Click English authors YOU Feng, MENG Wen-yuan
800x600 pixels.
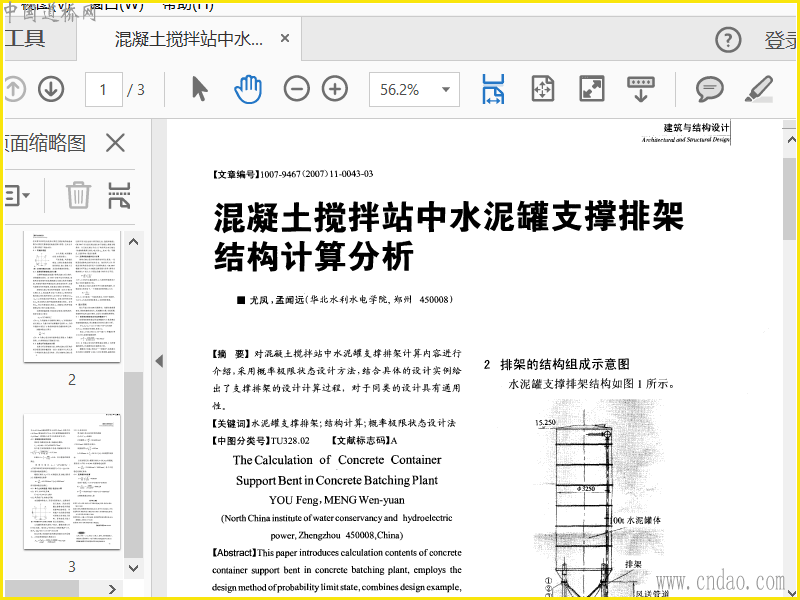pyautogui.click(x=336, y=500)
